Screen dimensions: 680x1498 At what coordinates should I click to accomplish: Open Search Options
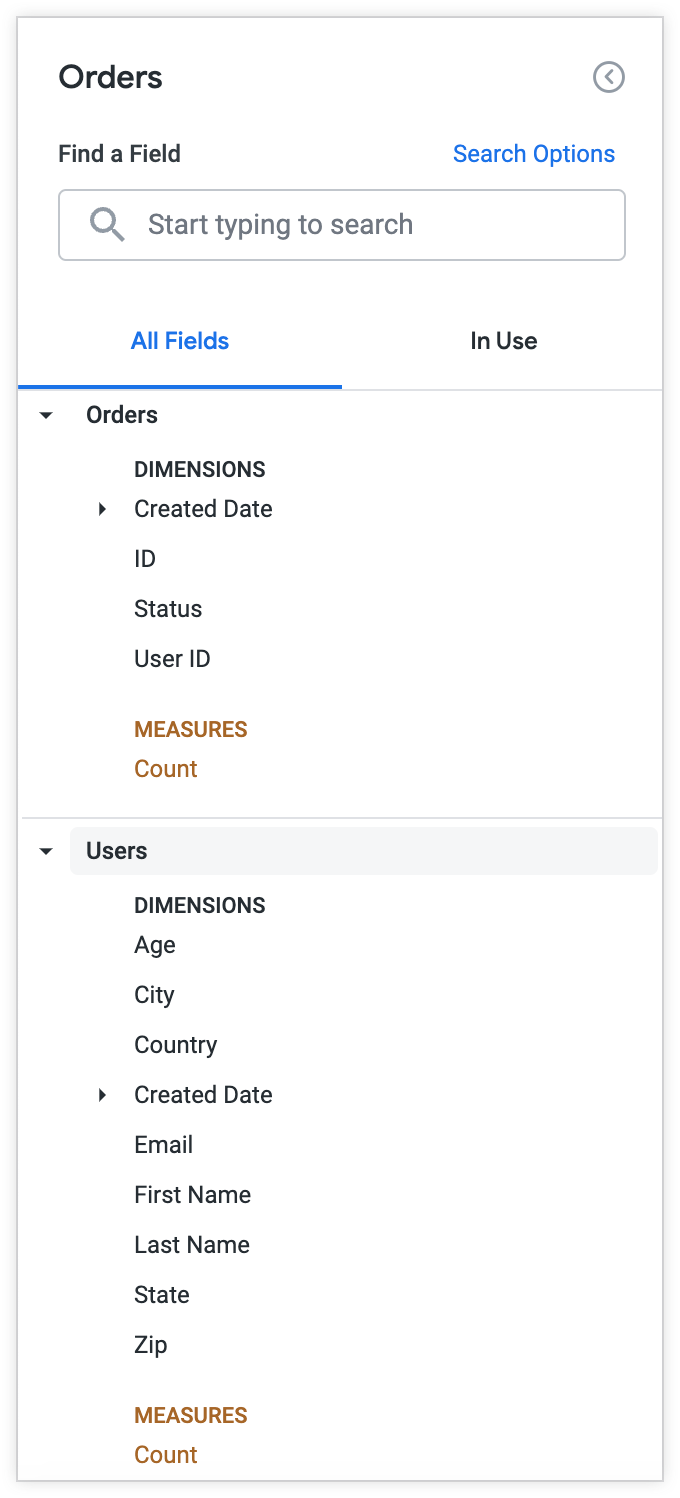(533, 153)
